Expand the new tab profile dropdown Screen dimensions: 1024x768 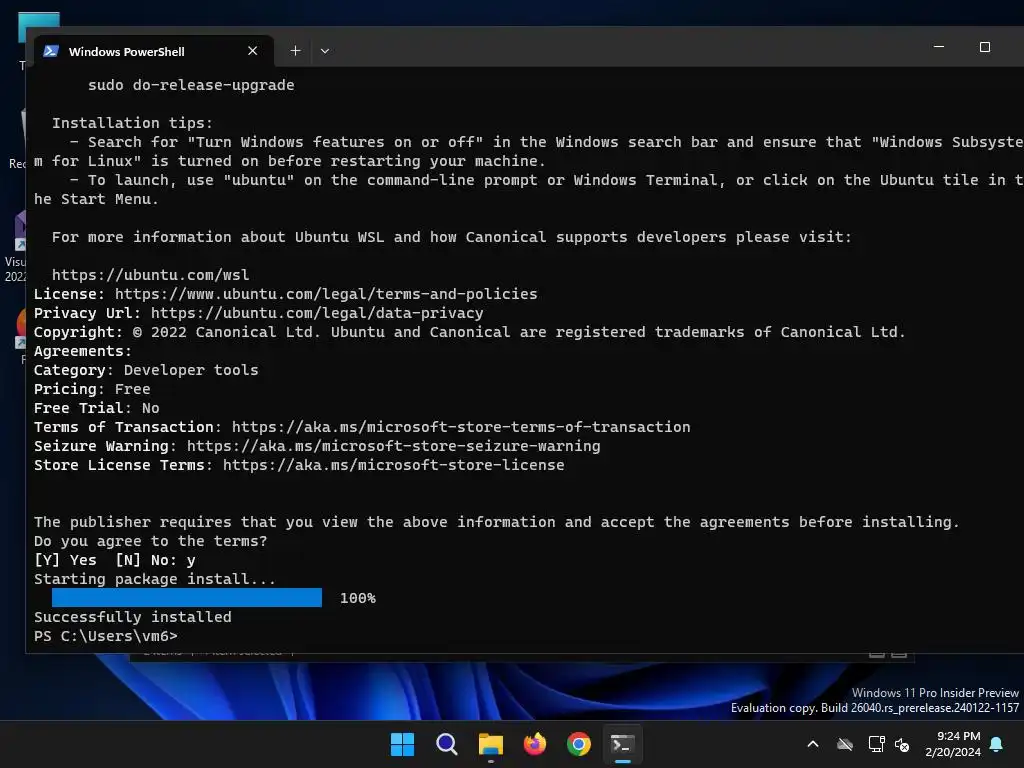325,51
